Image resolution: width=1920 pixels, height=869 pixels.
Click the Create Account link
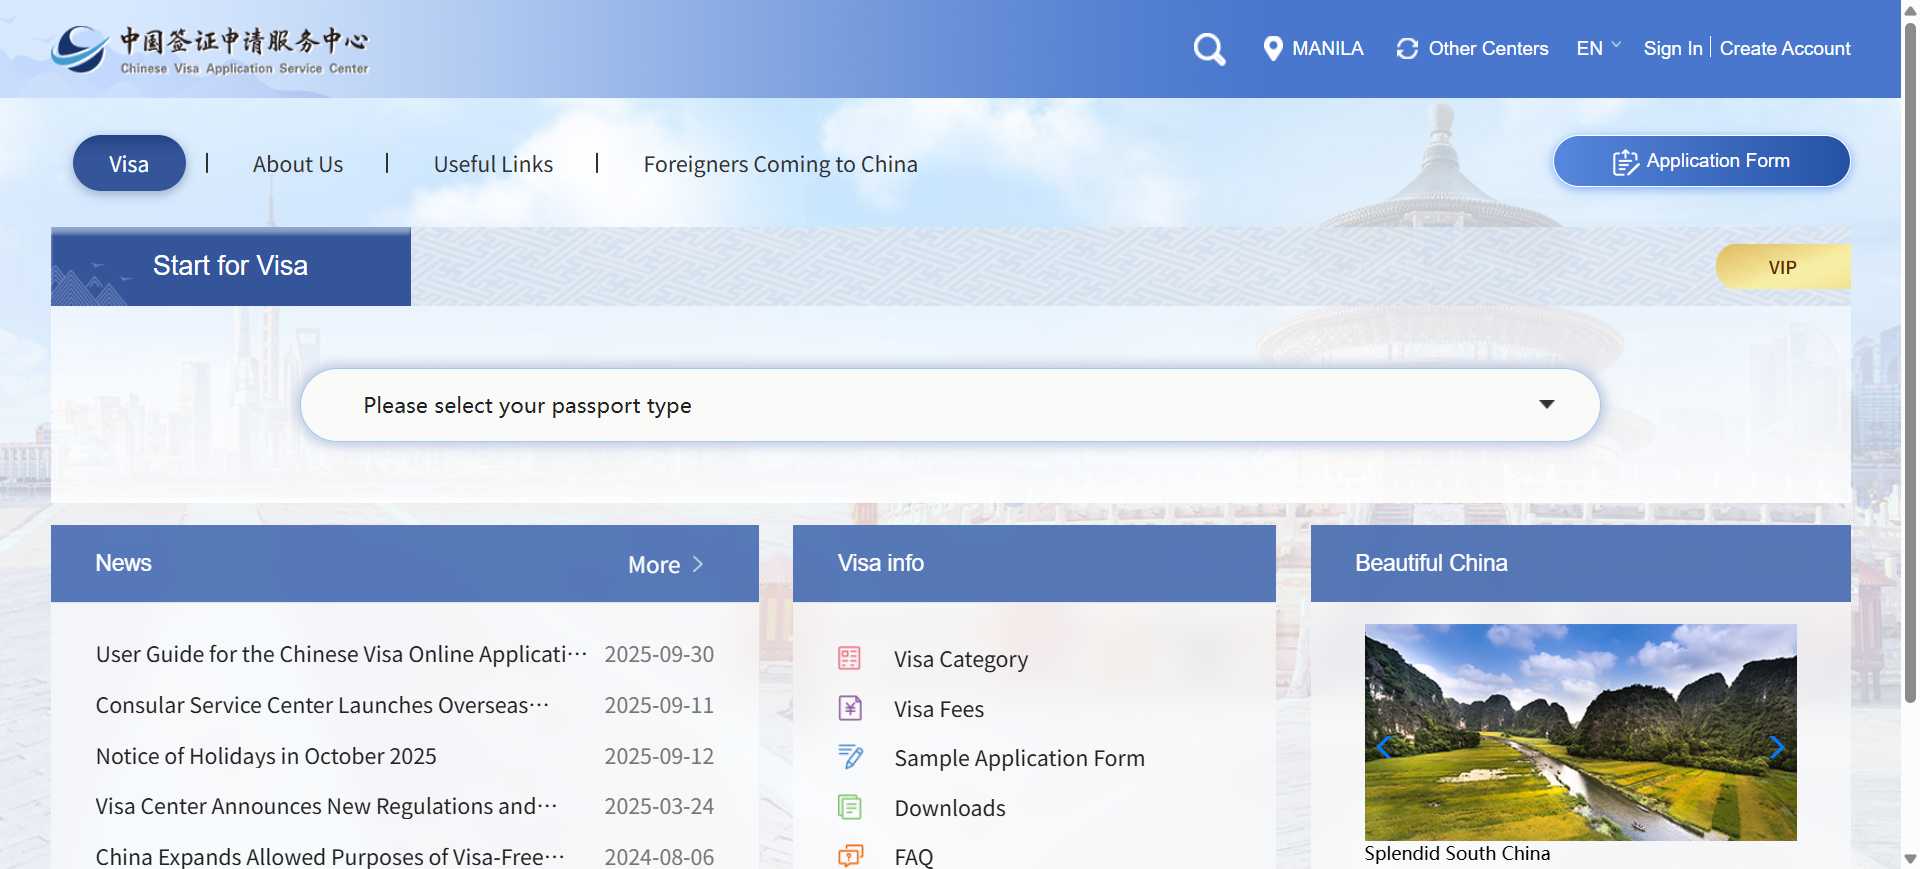tap(1784, 48)
